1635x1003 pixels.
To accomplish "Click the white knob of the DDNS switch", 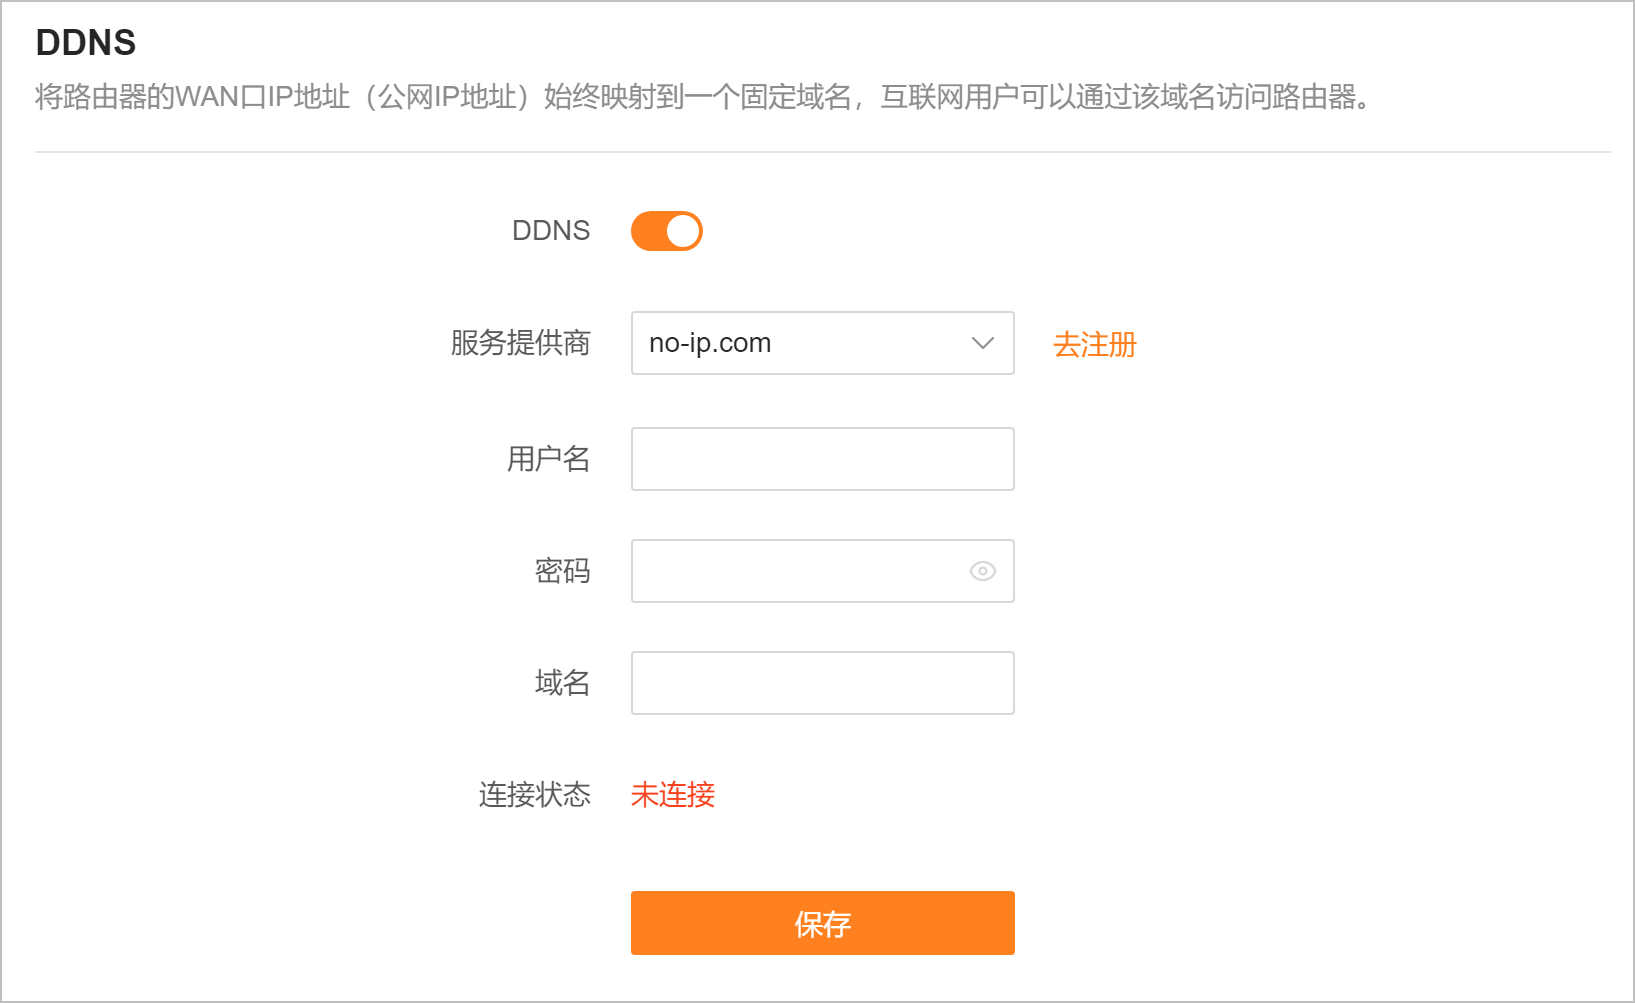I will point(683,231).
